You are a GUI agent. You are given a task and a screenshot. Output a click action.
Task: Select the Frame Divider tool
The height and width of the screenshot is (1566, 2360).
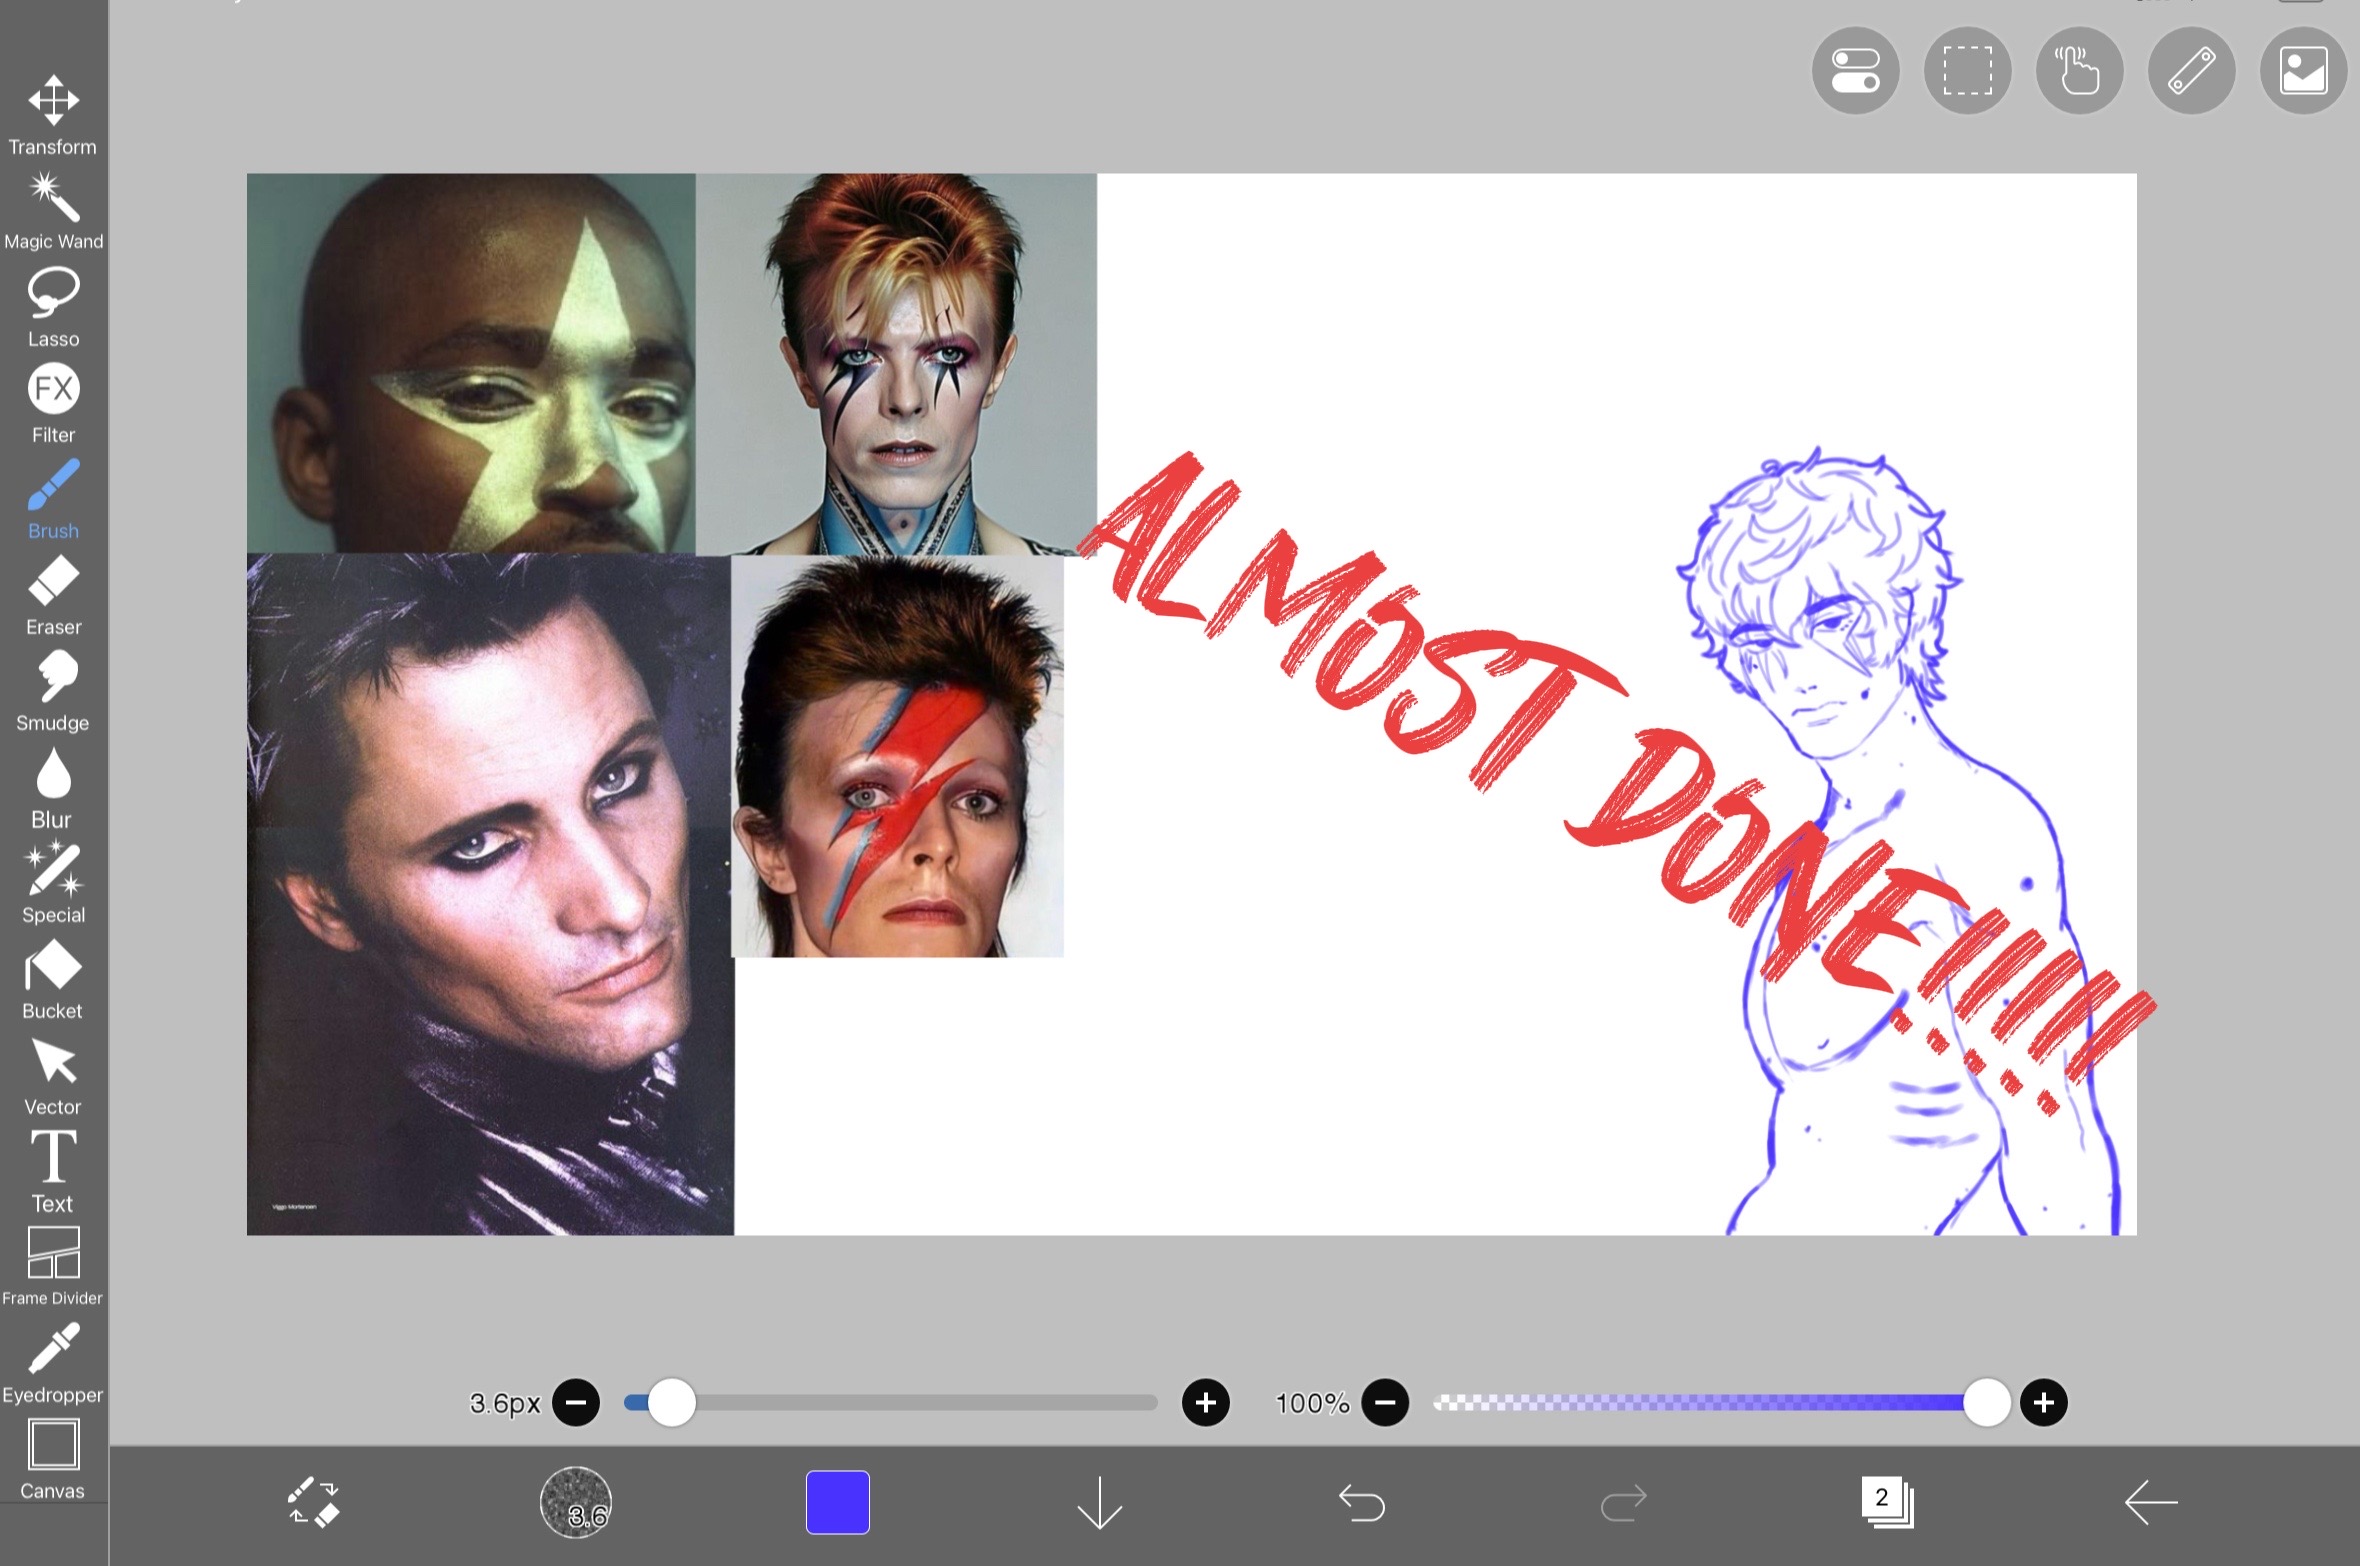point(53,1267)
